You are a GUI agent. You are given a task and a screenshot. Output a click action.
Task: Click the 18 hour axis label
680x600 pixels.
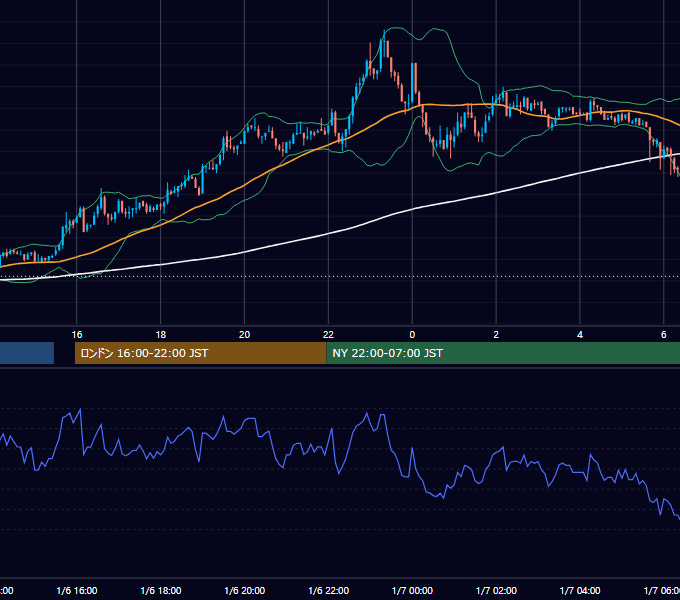pos(160,335)
